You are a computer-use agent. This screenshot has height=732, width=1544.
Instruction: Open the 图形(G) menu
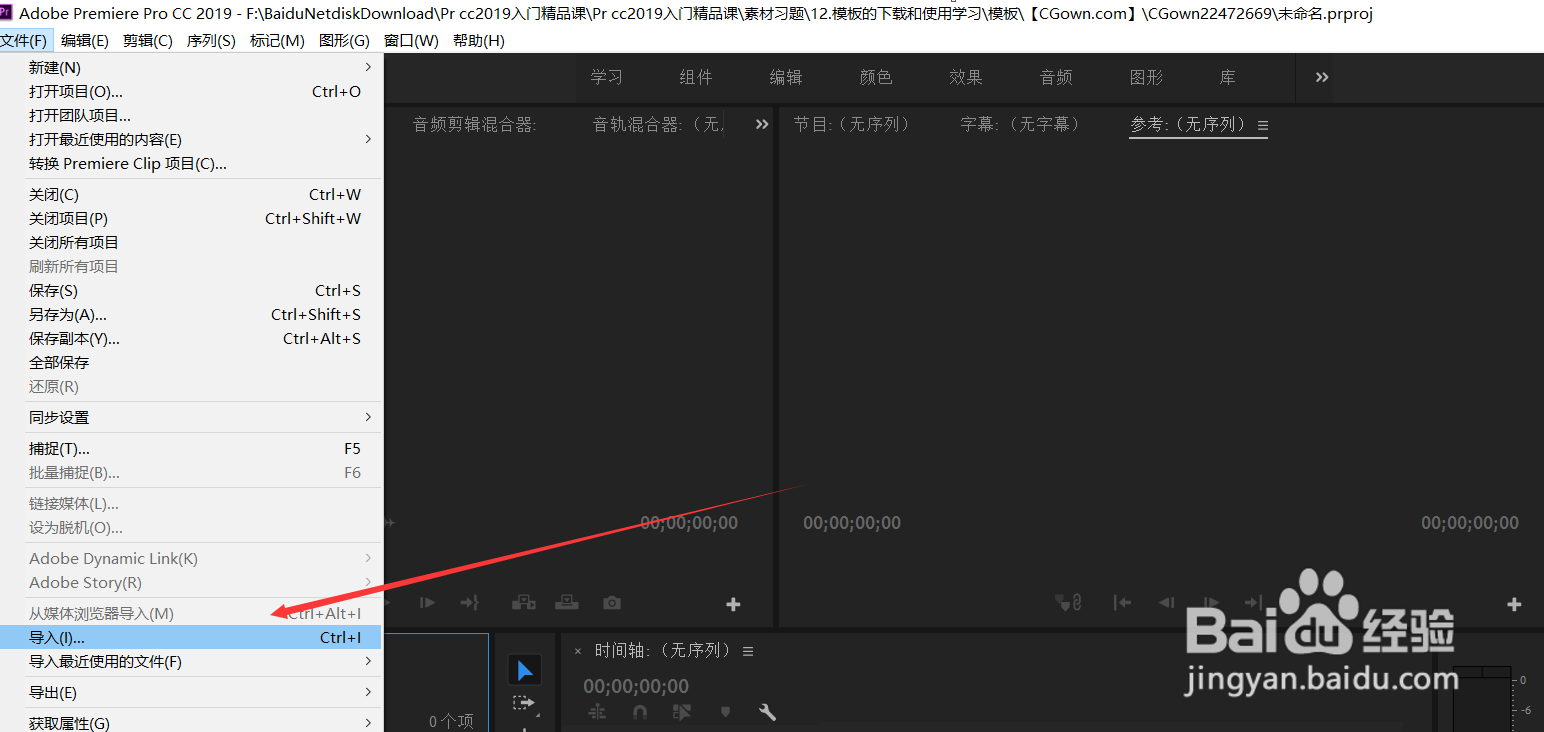(x=344, y=40)
